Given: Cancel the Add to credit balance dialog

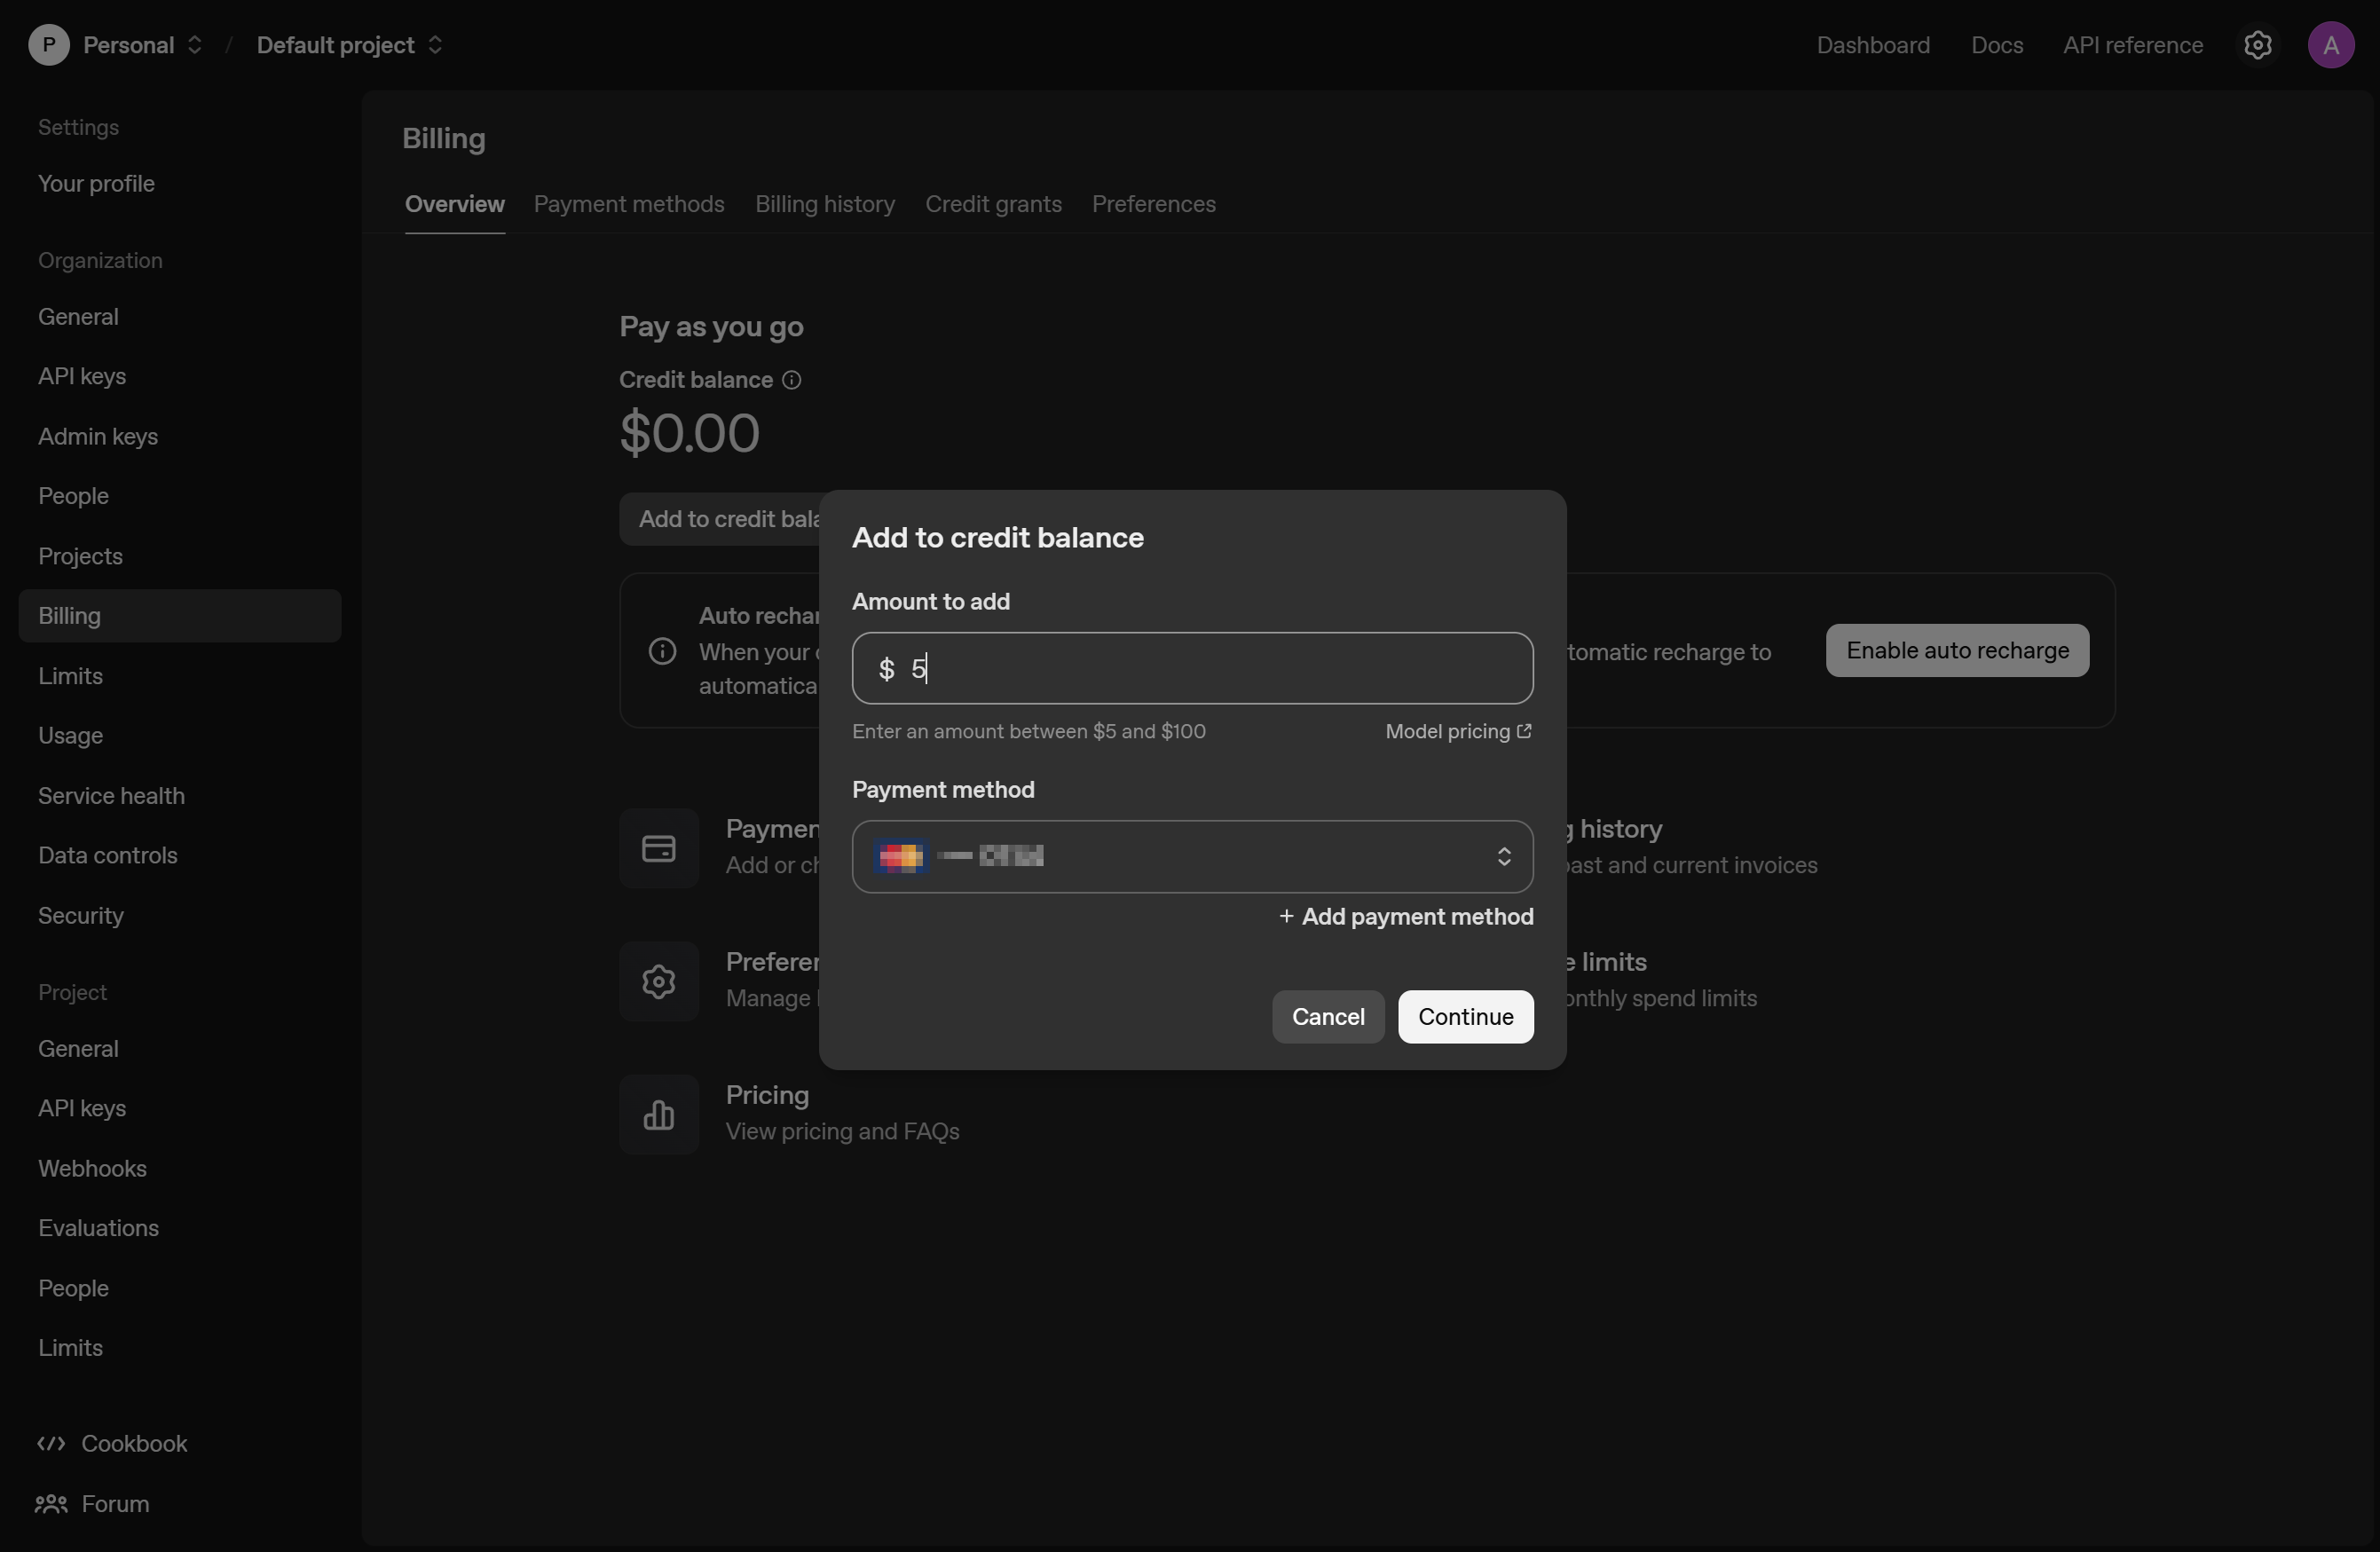Looking at the screenshot, I should pos(1328,1016).
